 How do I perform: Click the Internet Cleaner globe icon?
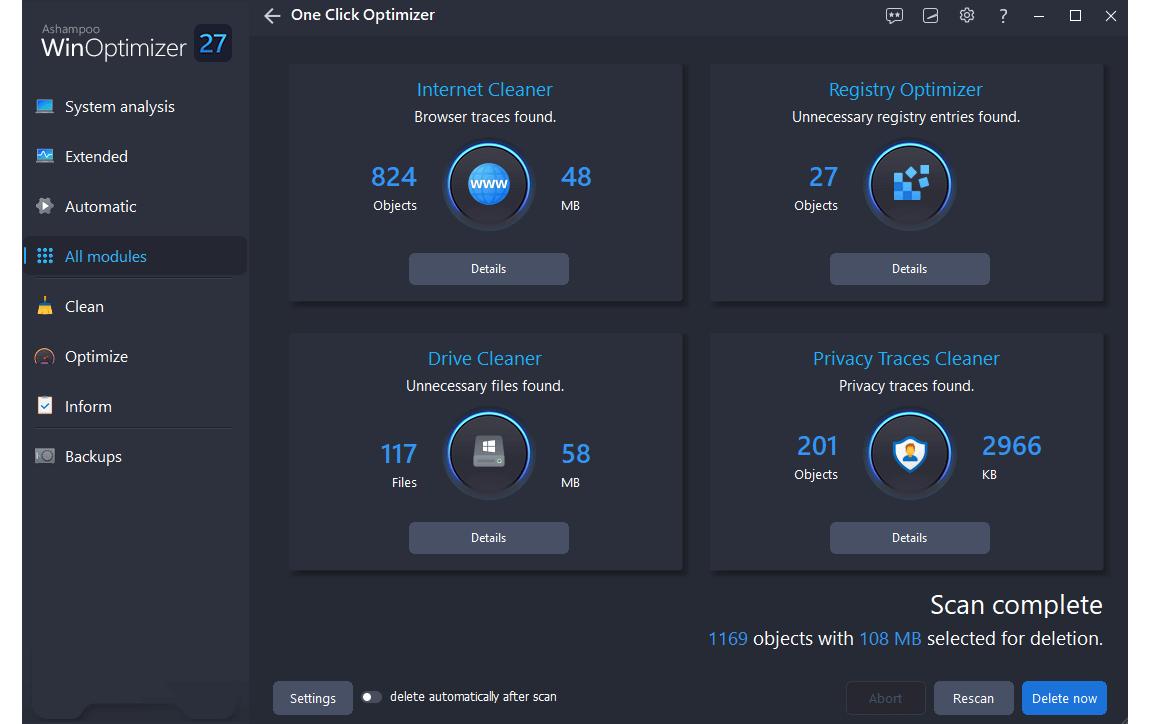pyautogui.click(x=489, y=185)
